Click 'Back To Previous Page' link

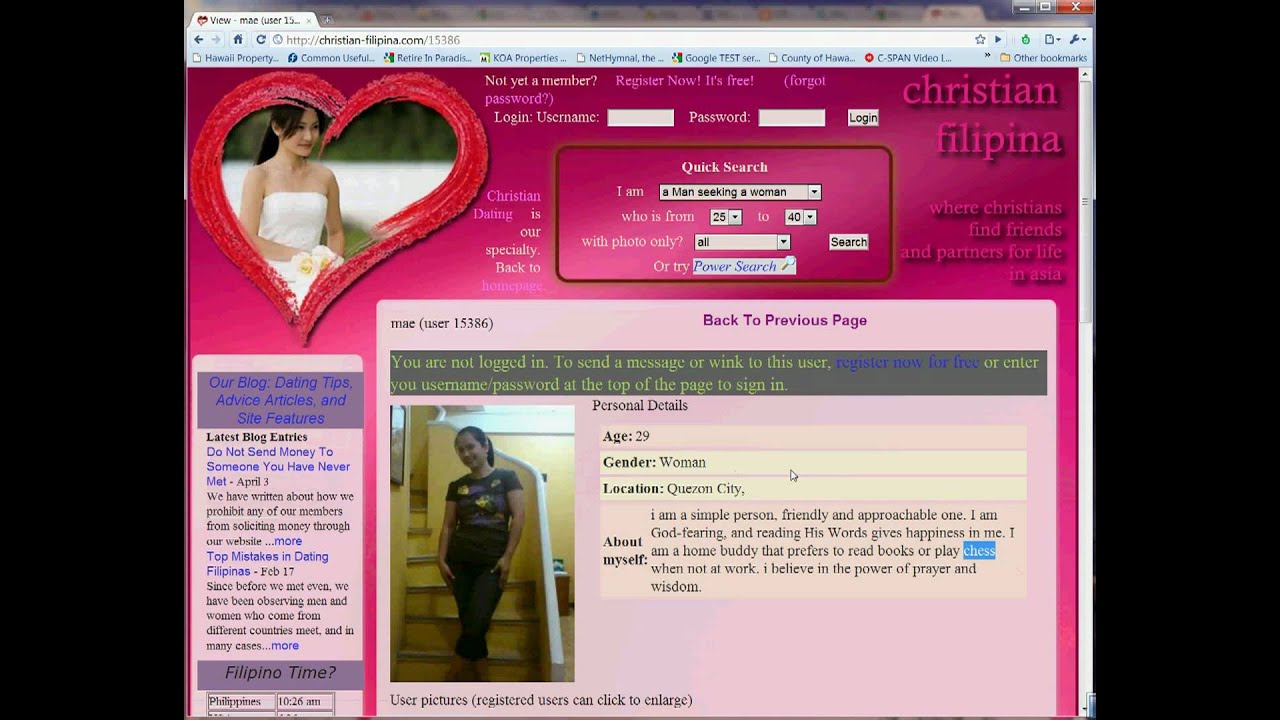click(785, 320)
